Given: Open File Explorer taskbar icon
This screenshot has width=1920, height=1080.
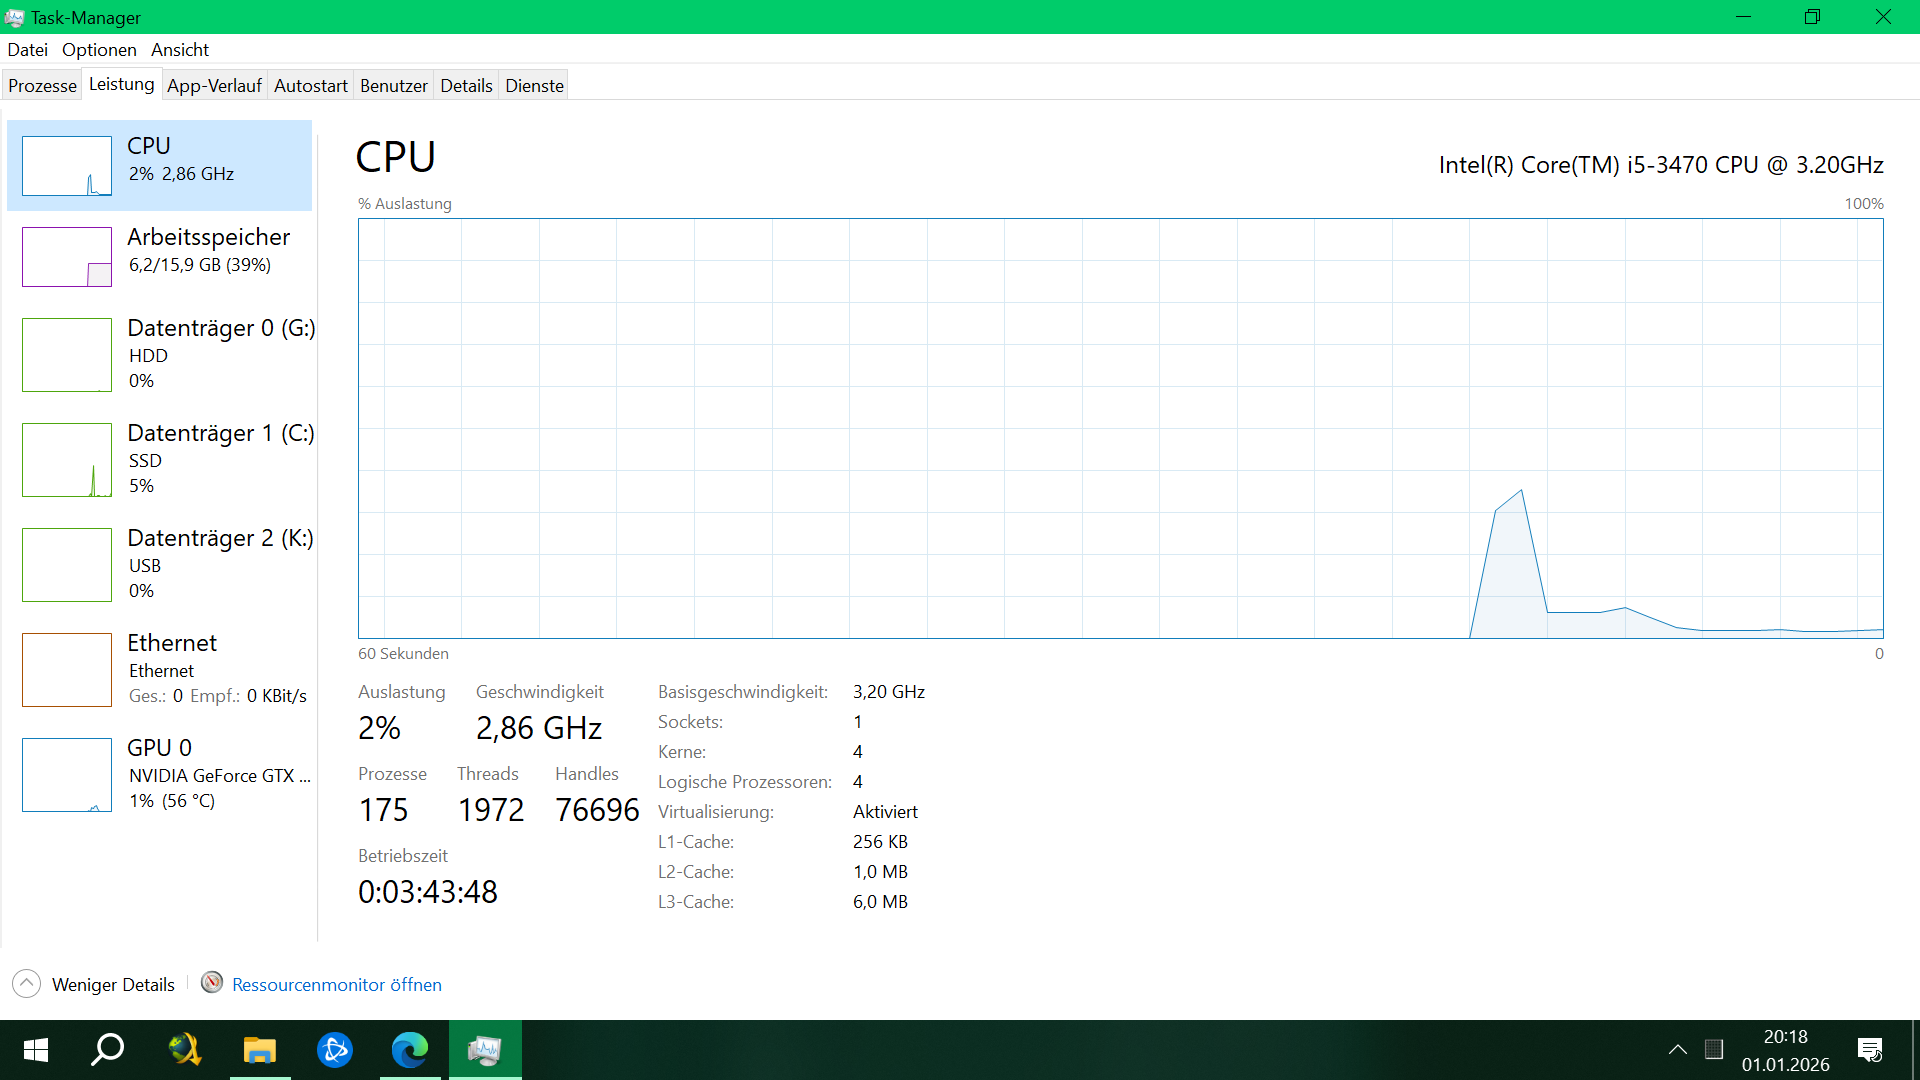Looking at the screenshot, I should [x=260, y=1050].
